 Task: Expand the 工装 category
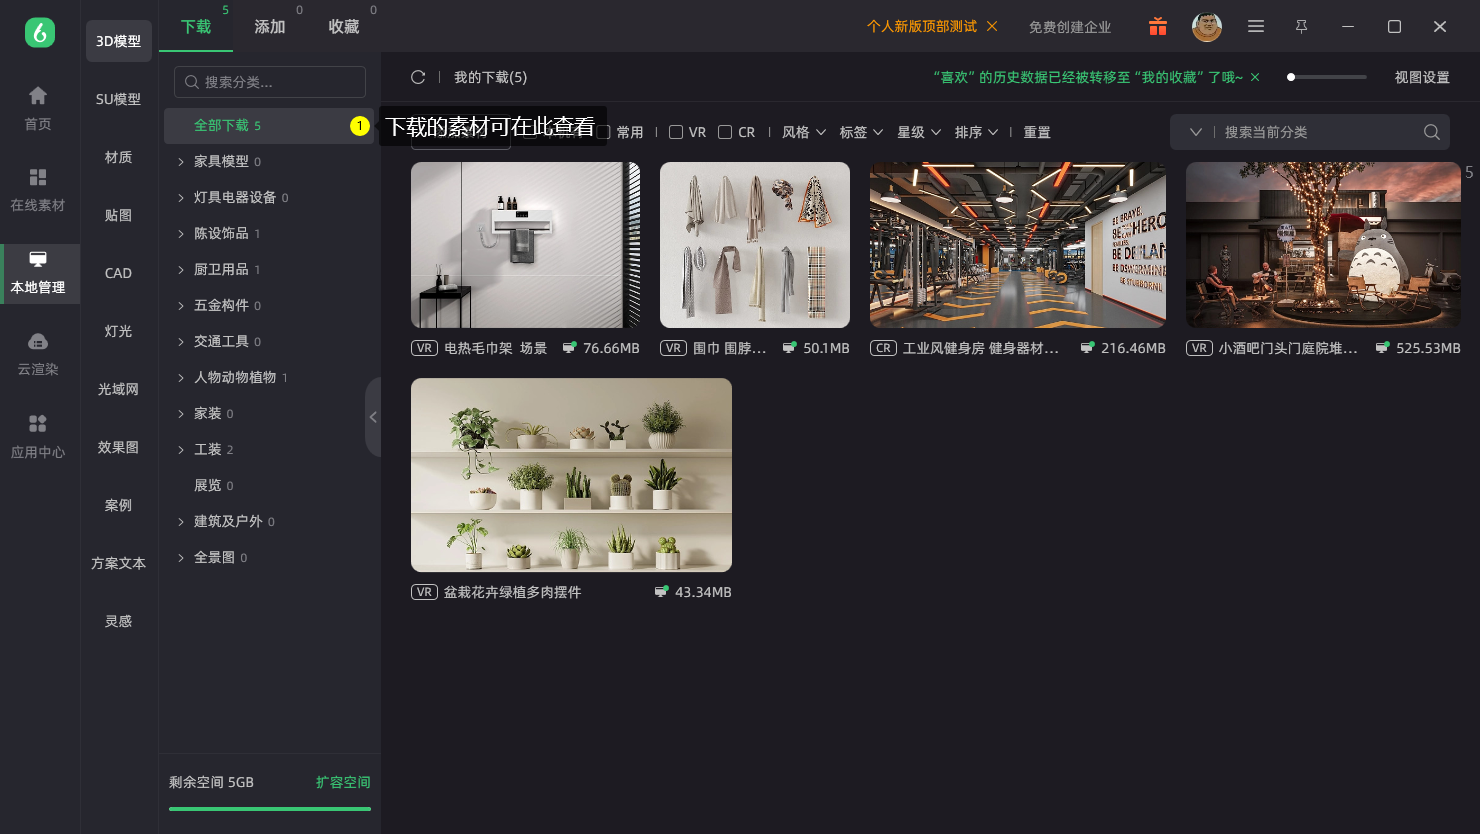181,450
